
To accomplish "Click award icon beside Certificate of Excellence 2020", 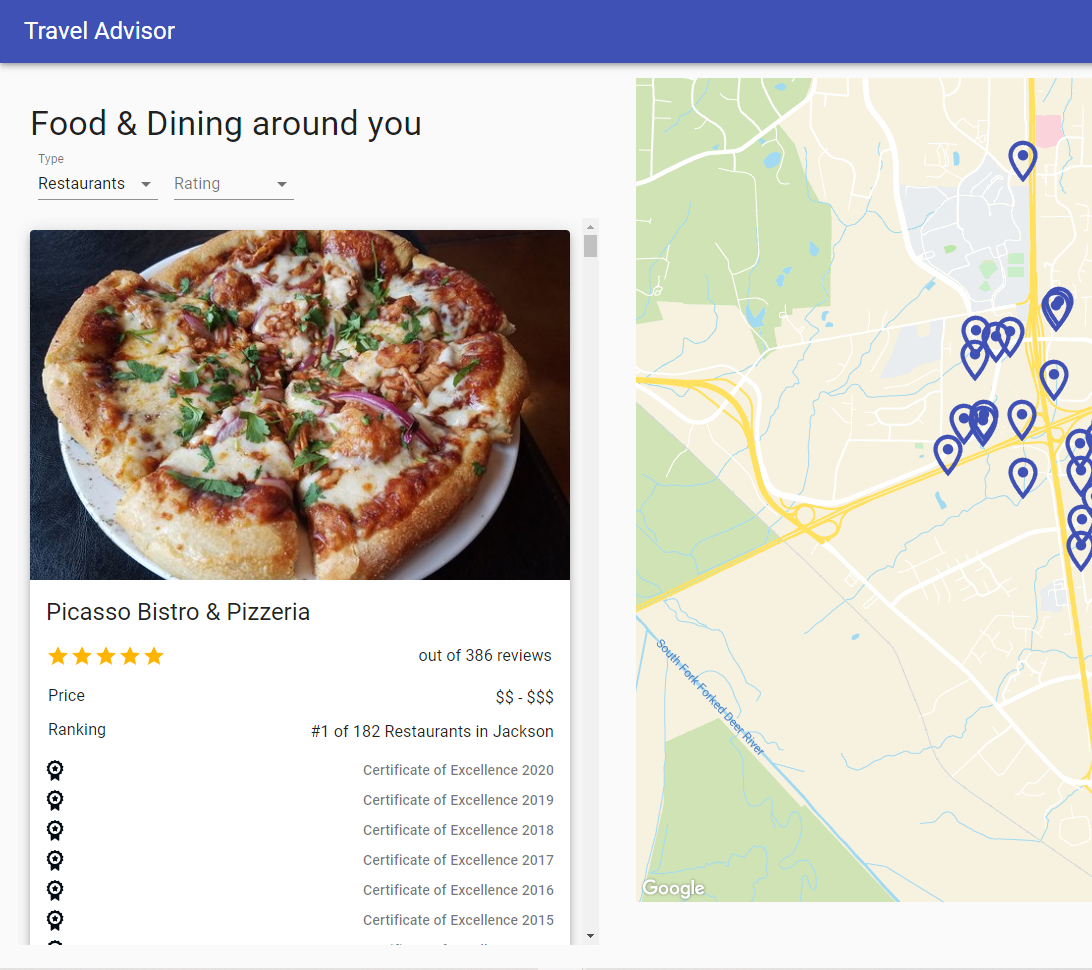I will 55,770.
